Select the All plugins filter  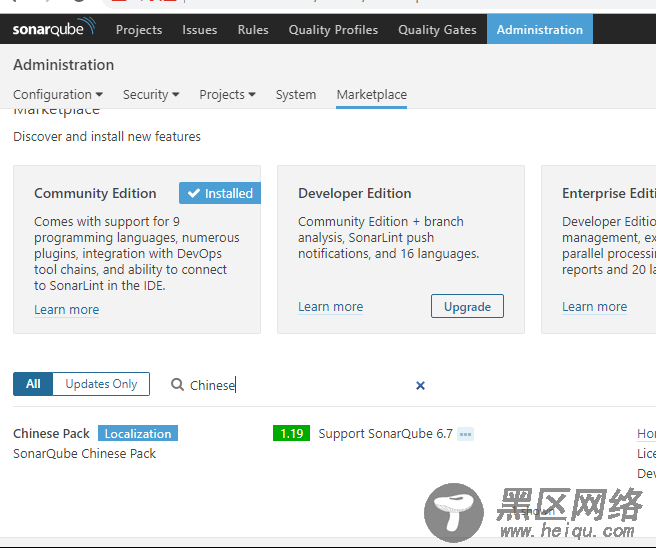(33, 384)
